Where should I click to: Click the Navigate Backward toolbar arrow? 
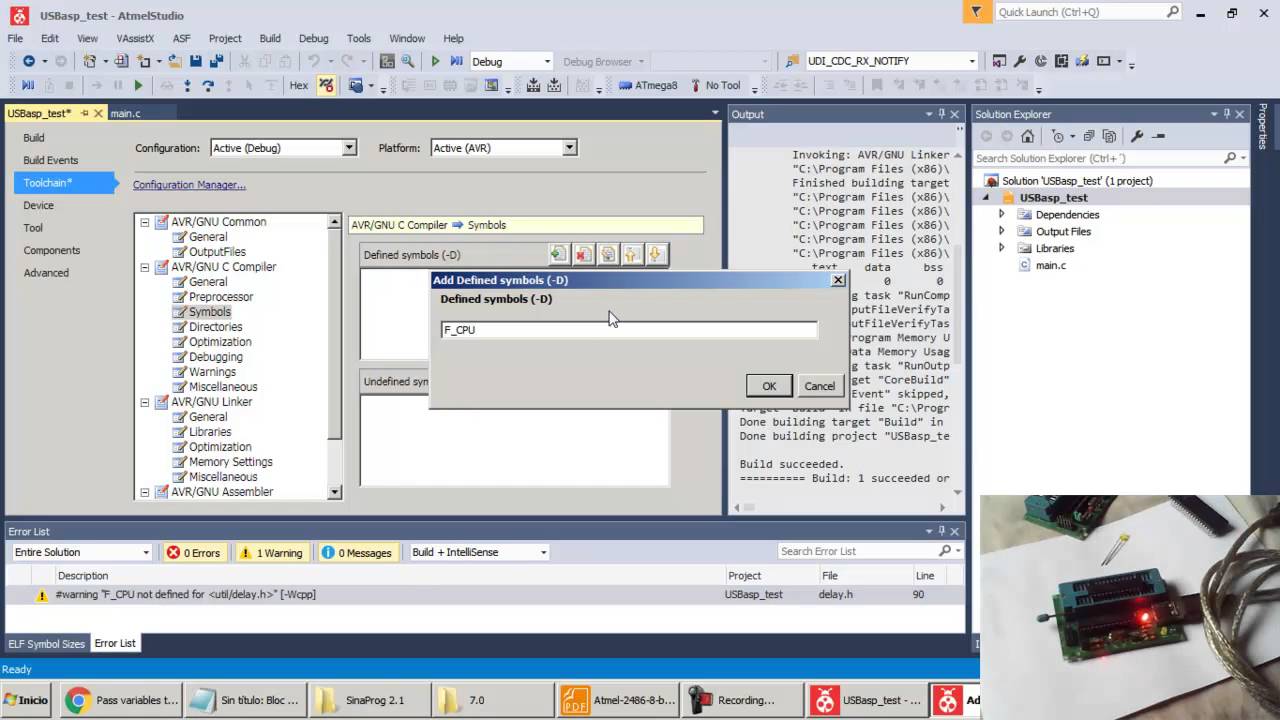(x=29, y=61)
